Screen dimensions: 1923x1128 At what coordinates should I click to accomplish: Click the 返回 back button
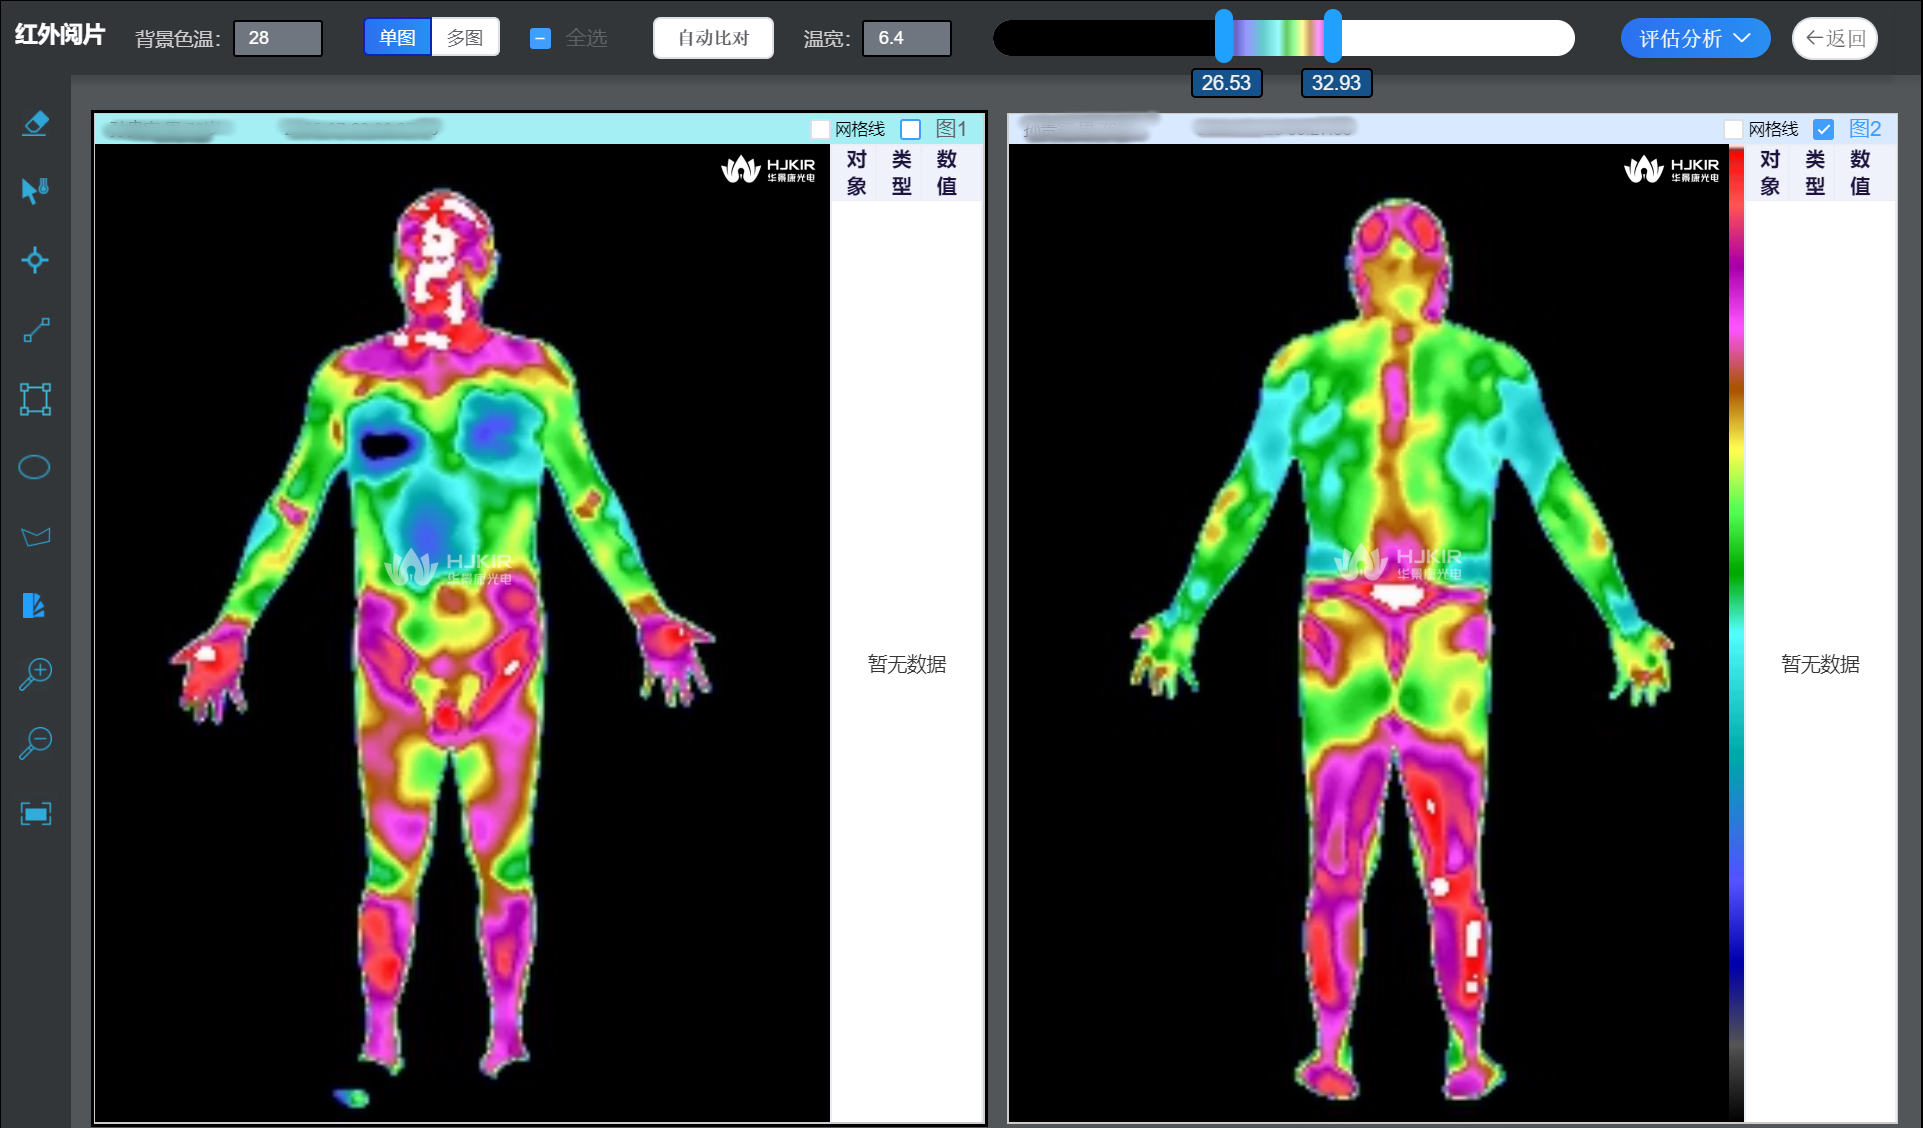[x=1834, y=38]
